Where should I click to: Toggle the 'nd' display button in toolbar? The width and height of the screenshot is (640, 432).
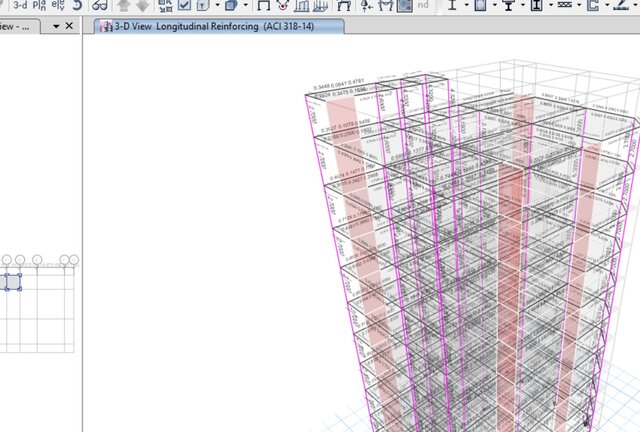coord(424,5)
